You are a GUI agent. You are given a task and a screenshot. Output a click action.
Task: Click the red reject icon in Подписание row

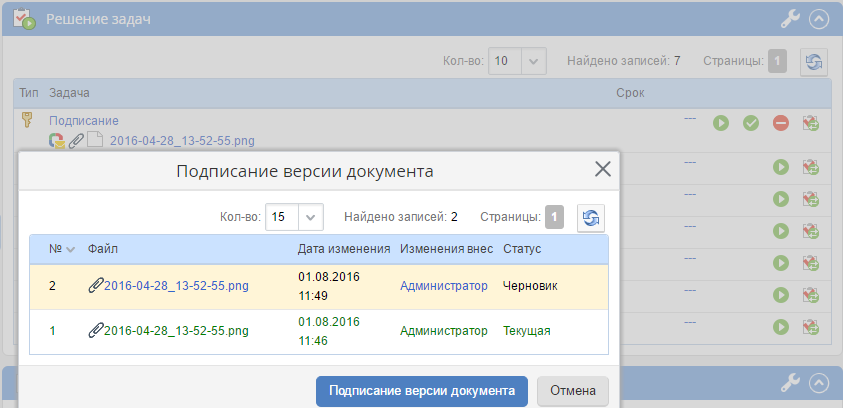[x=781, y=123]
